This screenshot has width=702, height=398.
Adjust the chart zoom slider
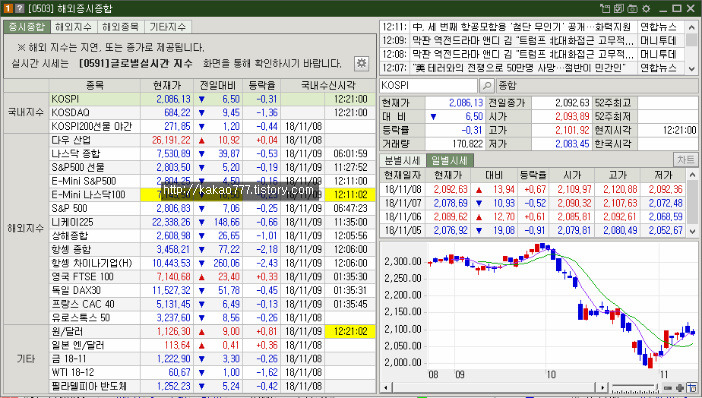click(x=636, y=388)
